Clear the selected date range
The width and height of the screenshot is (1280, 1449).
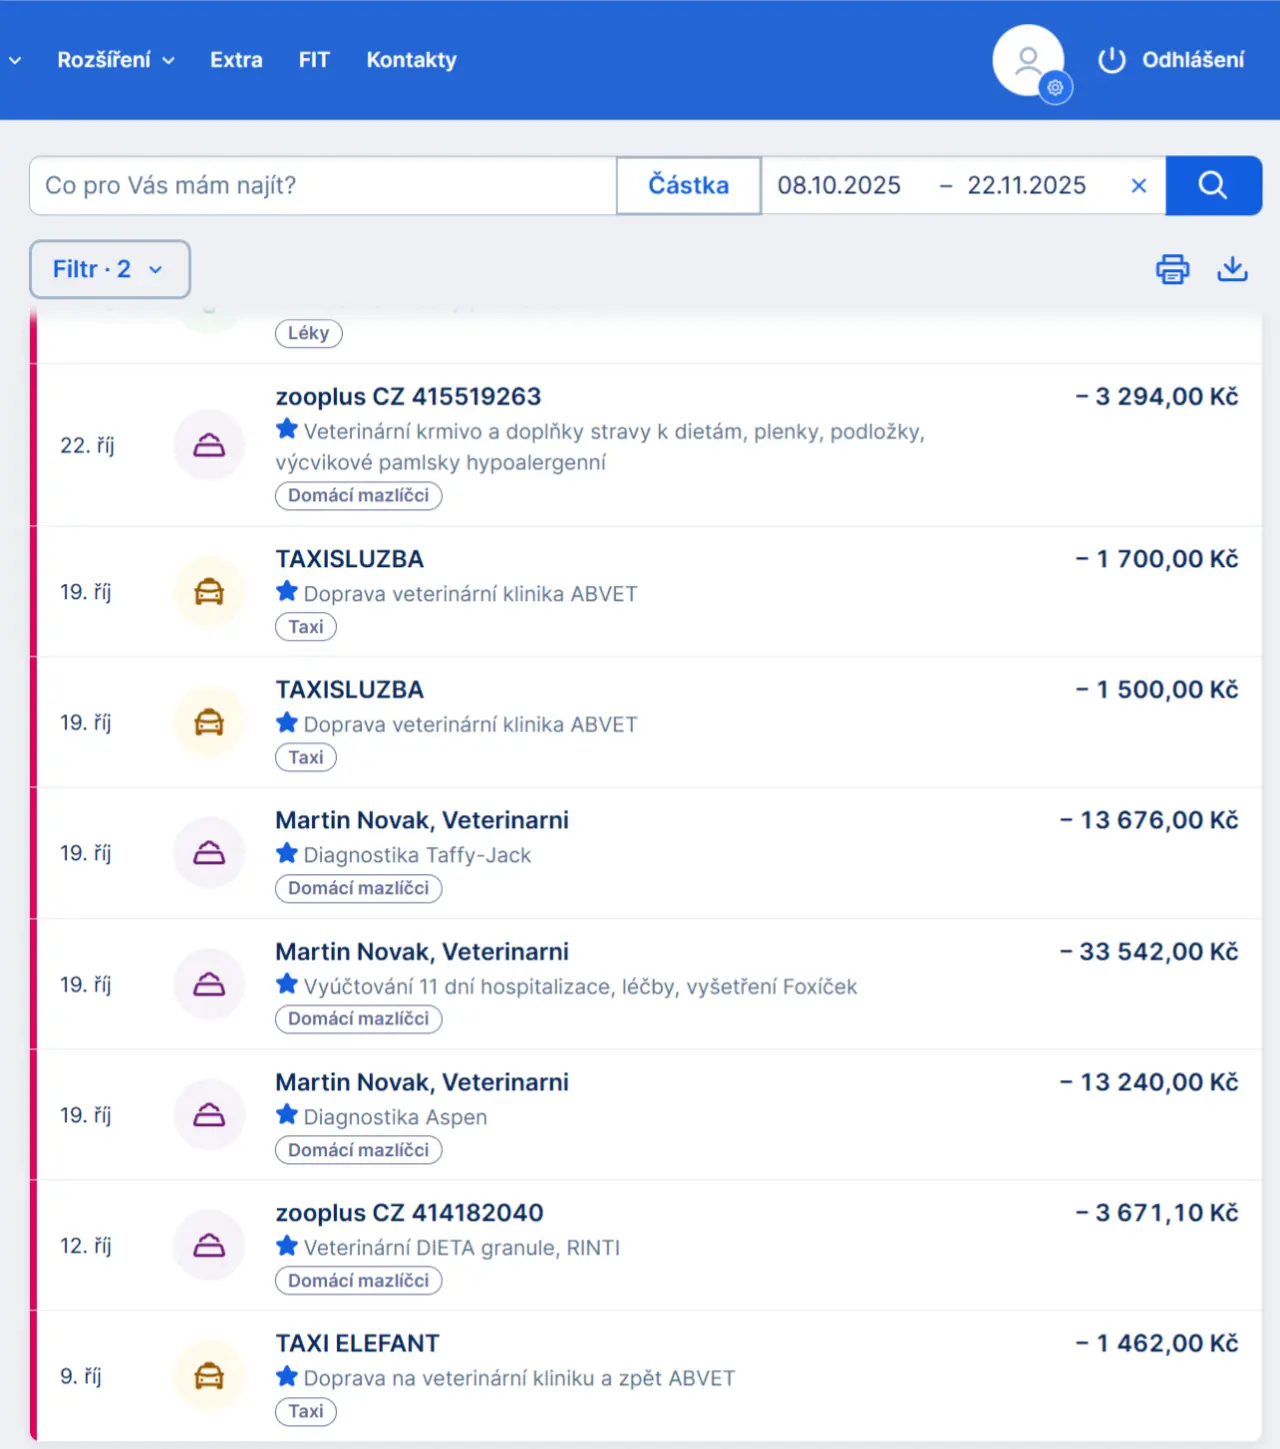(x=1138, y=186)
